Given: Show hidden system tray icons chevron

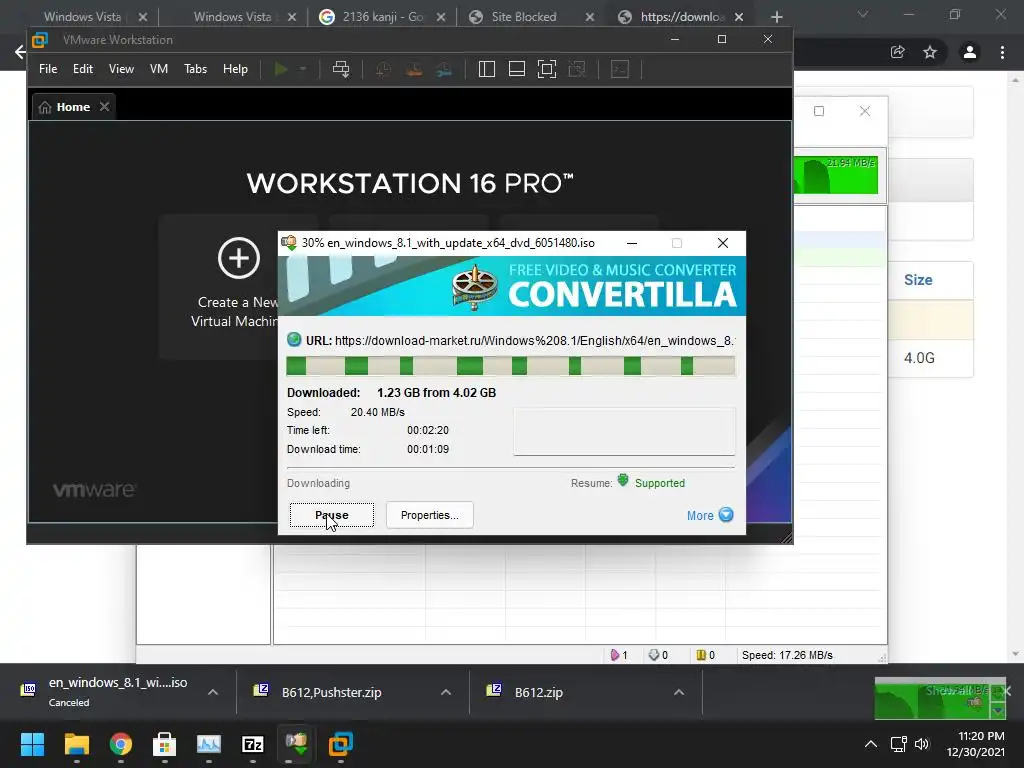Looking at the screenshot, I should pos(871,744).
